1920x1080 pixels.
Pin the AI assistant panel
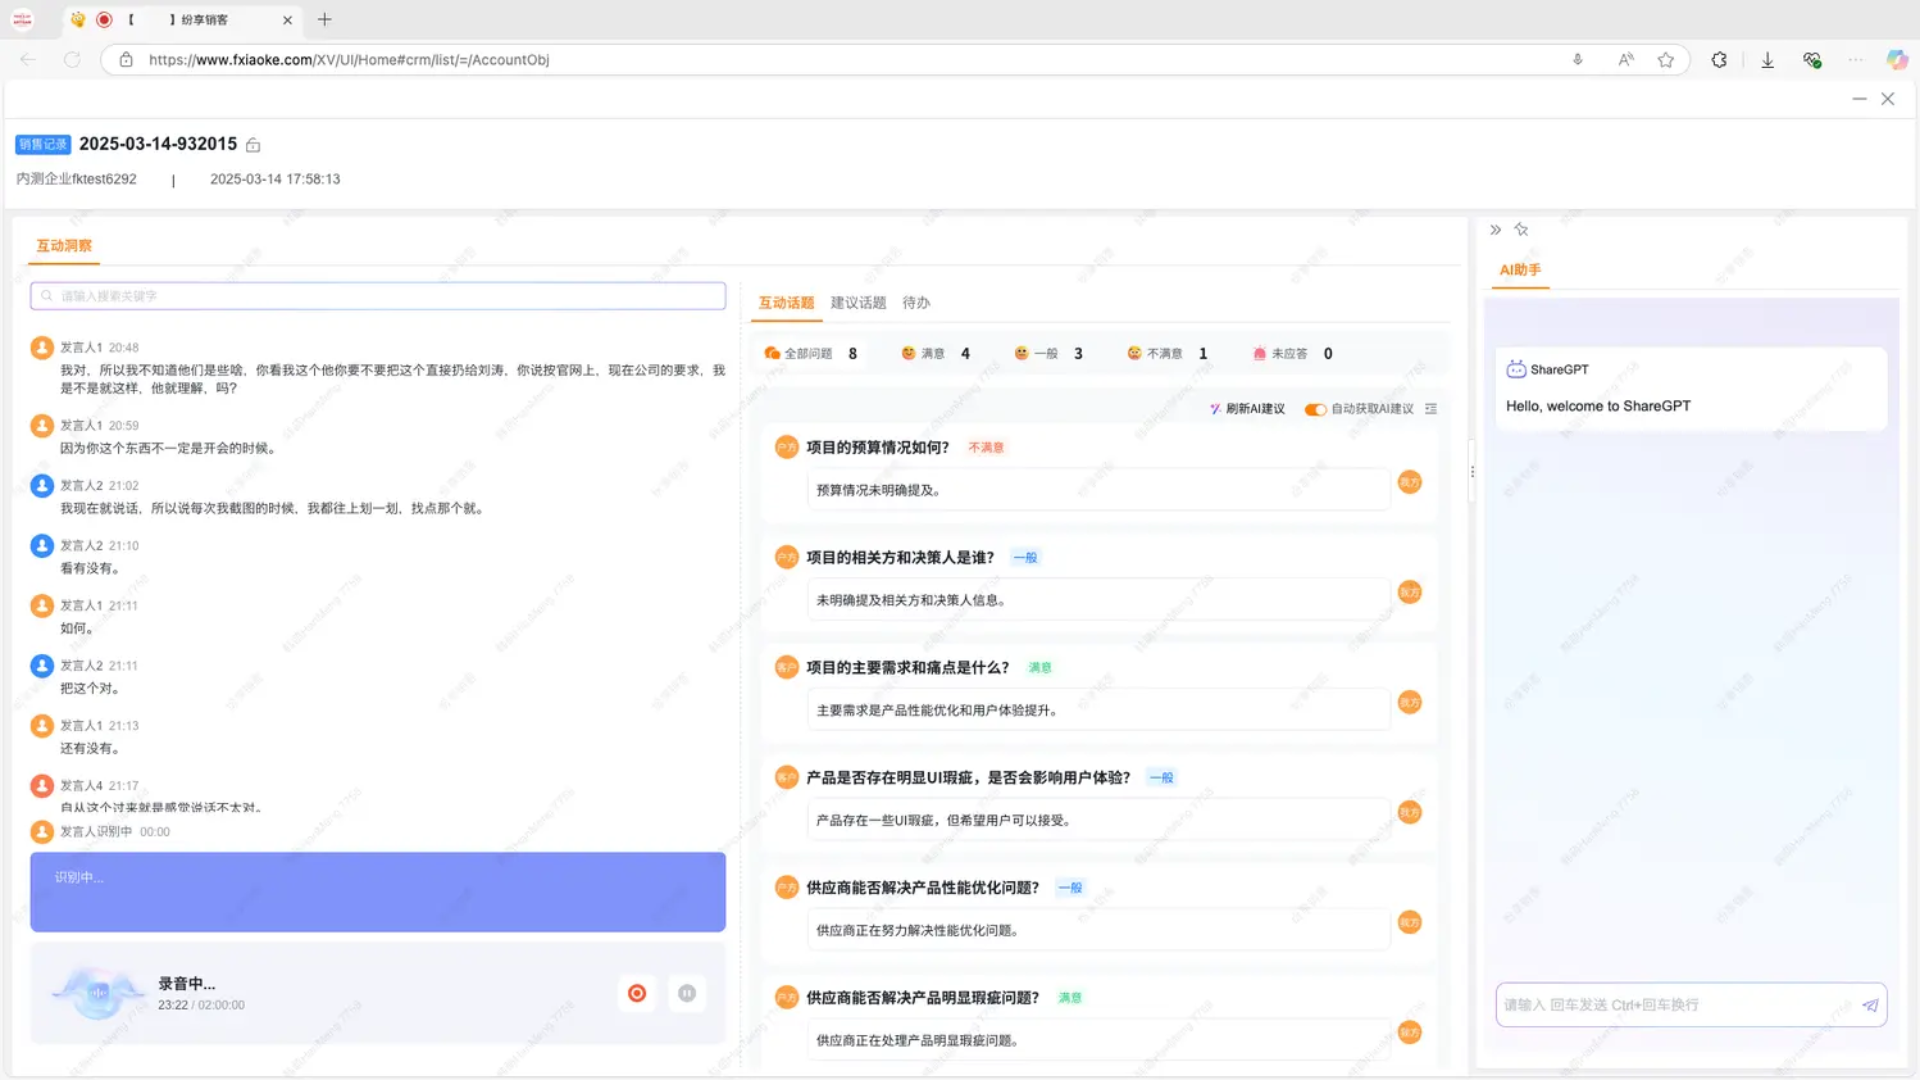1521,230
